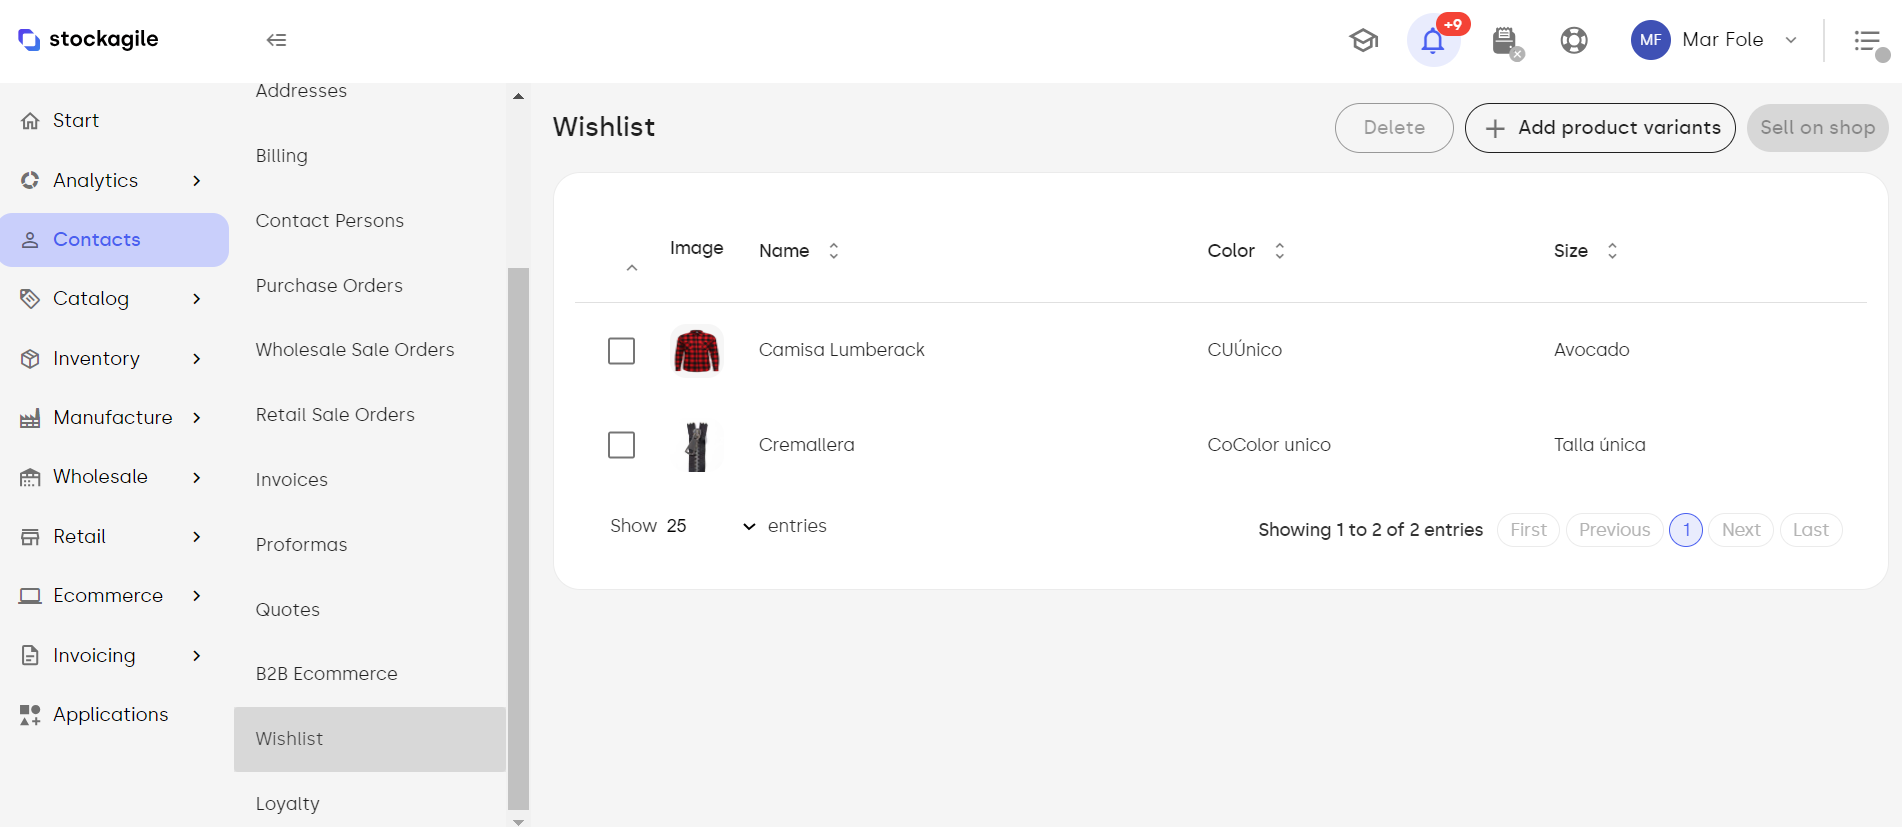This screenshot has height=827, width=1902.
Task: Click the Wholesale store icon
Action: [30, 477]
